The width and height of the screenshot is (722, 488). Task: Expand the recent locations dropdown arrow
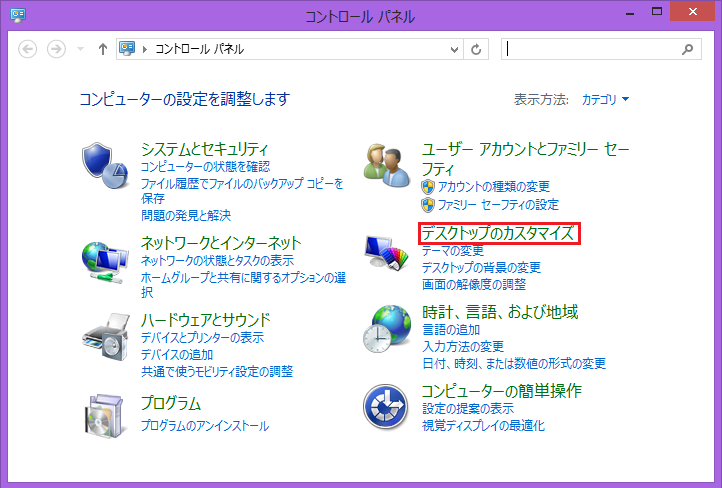click(80, 49)
